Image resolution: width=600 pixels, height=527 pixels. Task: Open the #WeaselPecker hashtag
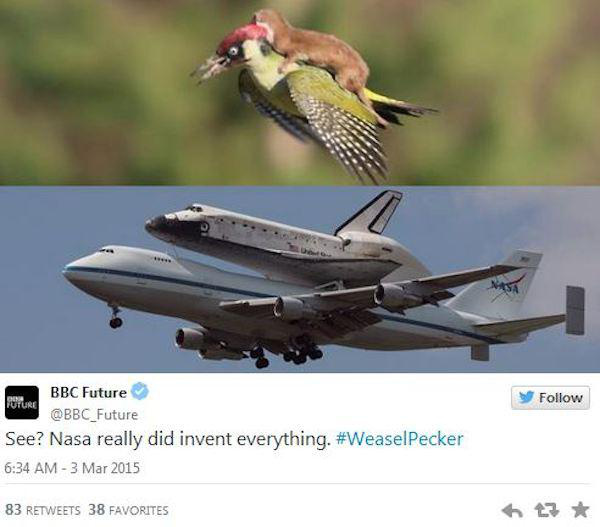(399, 439)
